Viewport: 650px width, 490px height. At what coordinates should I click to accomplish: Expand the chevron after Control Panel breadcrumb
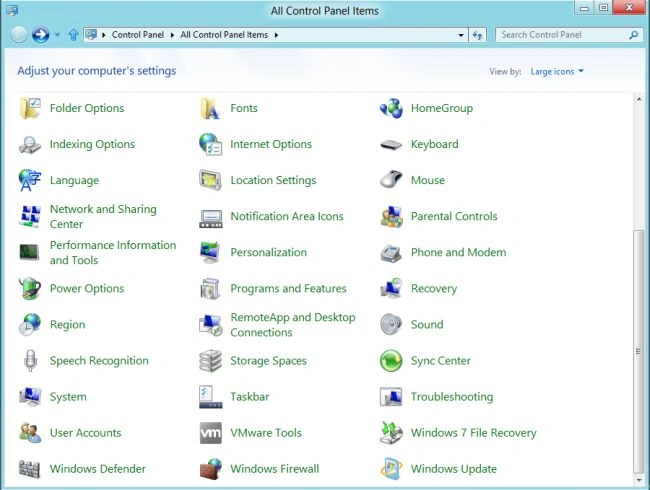(x=172, y=35)
